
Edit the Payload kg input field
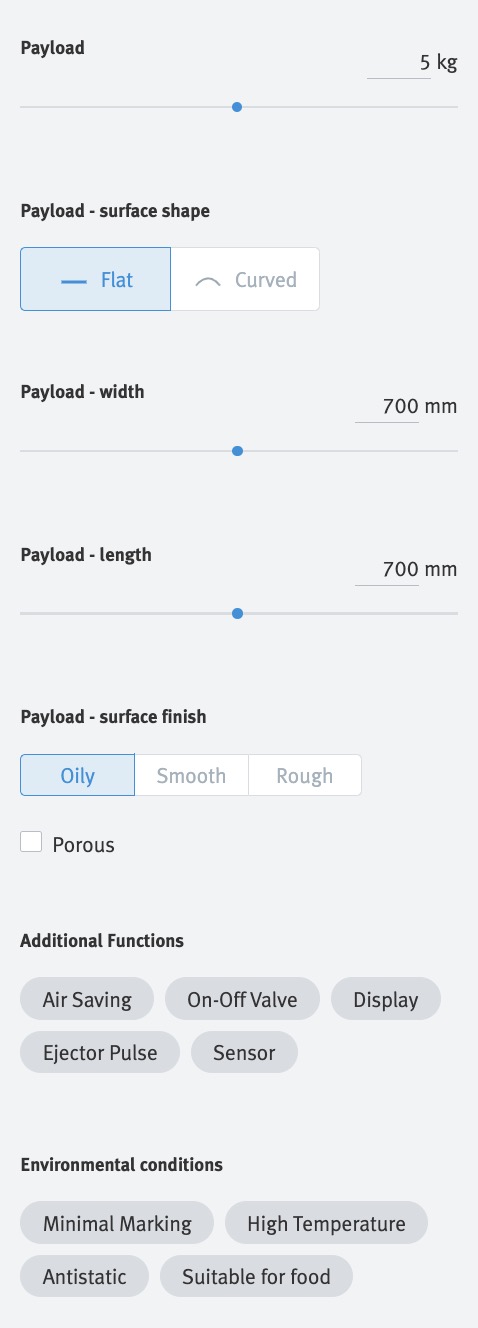click(398, 63)
